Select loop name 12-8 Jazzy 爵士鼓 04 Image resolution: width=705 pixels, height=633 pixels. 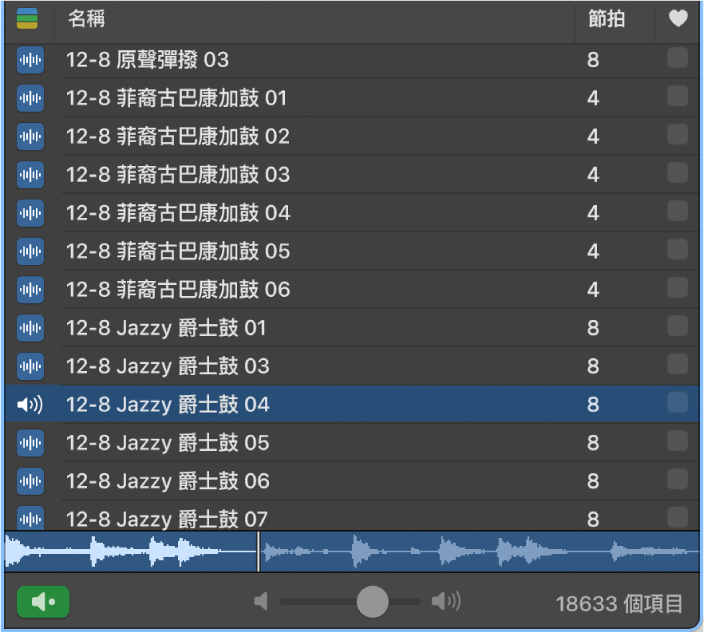[168, 405]
